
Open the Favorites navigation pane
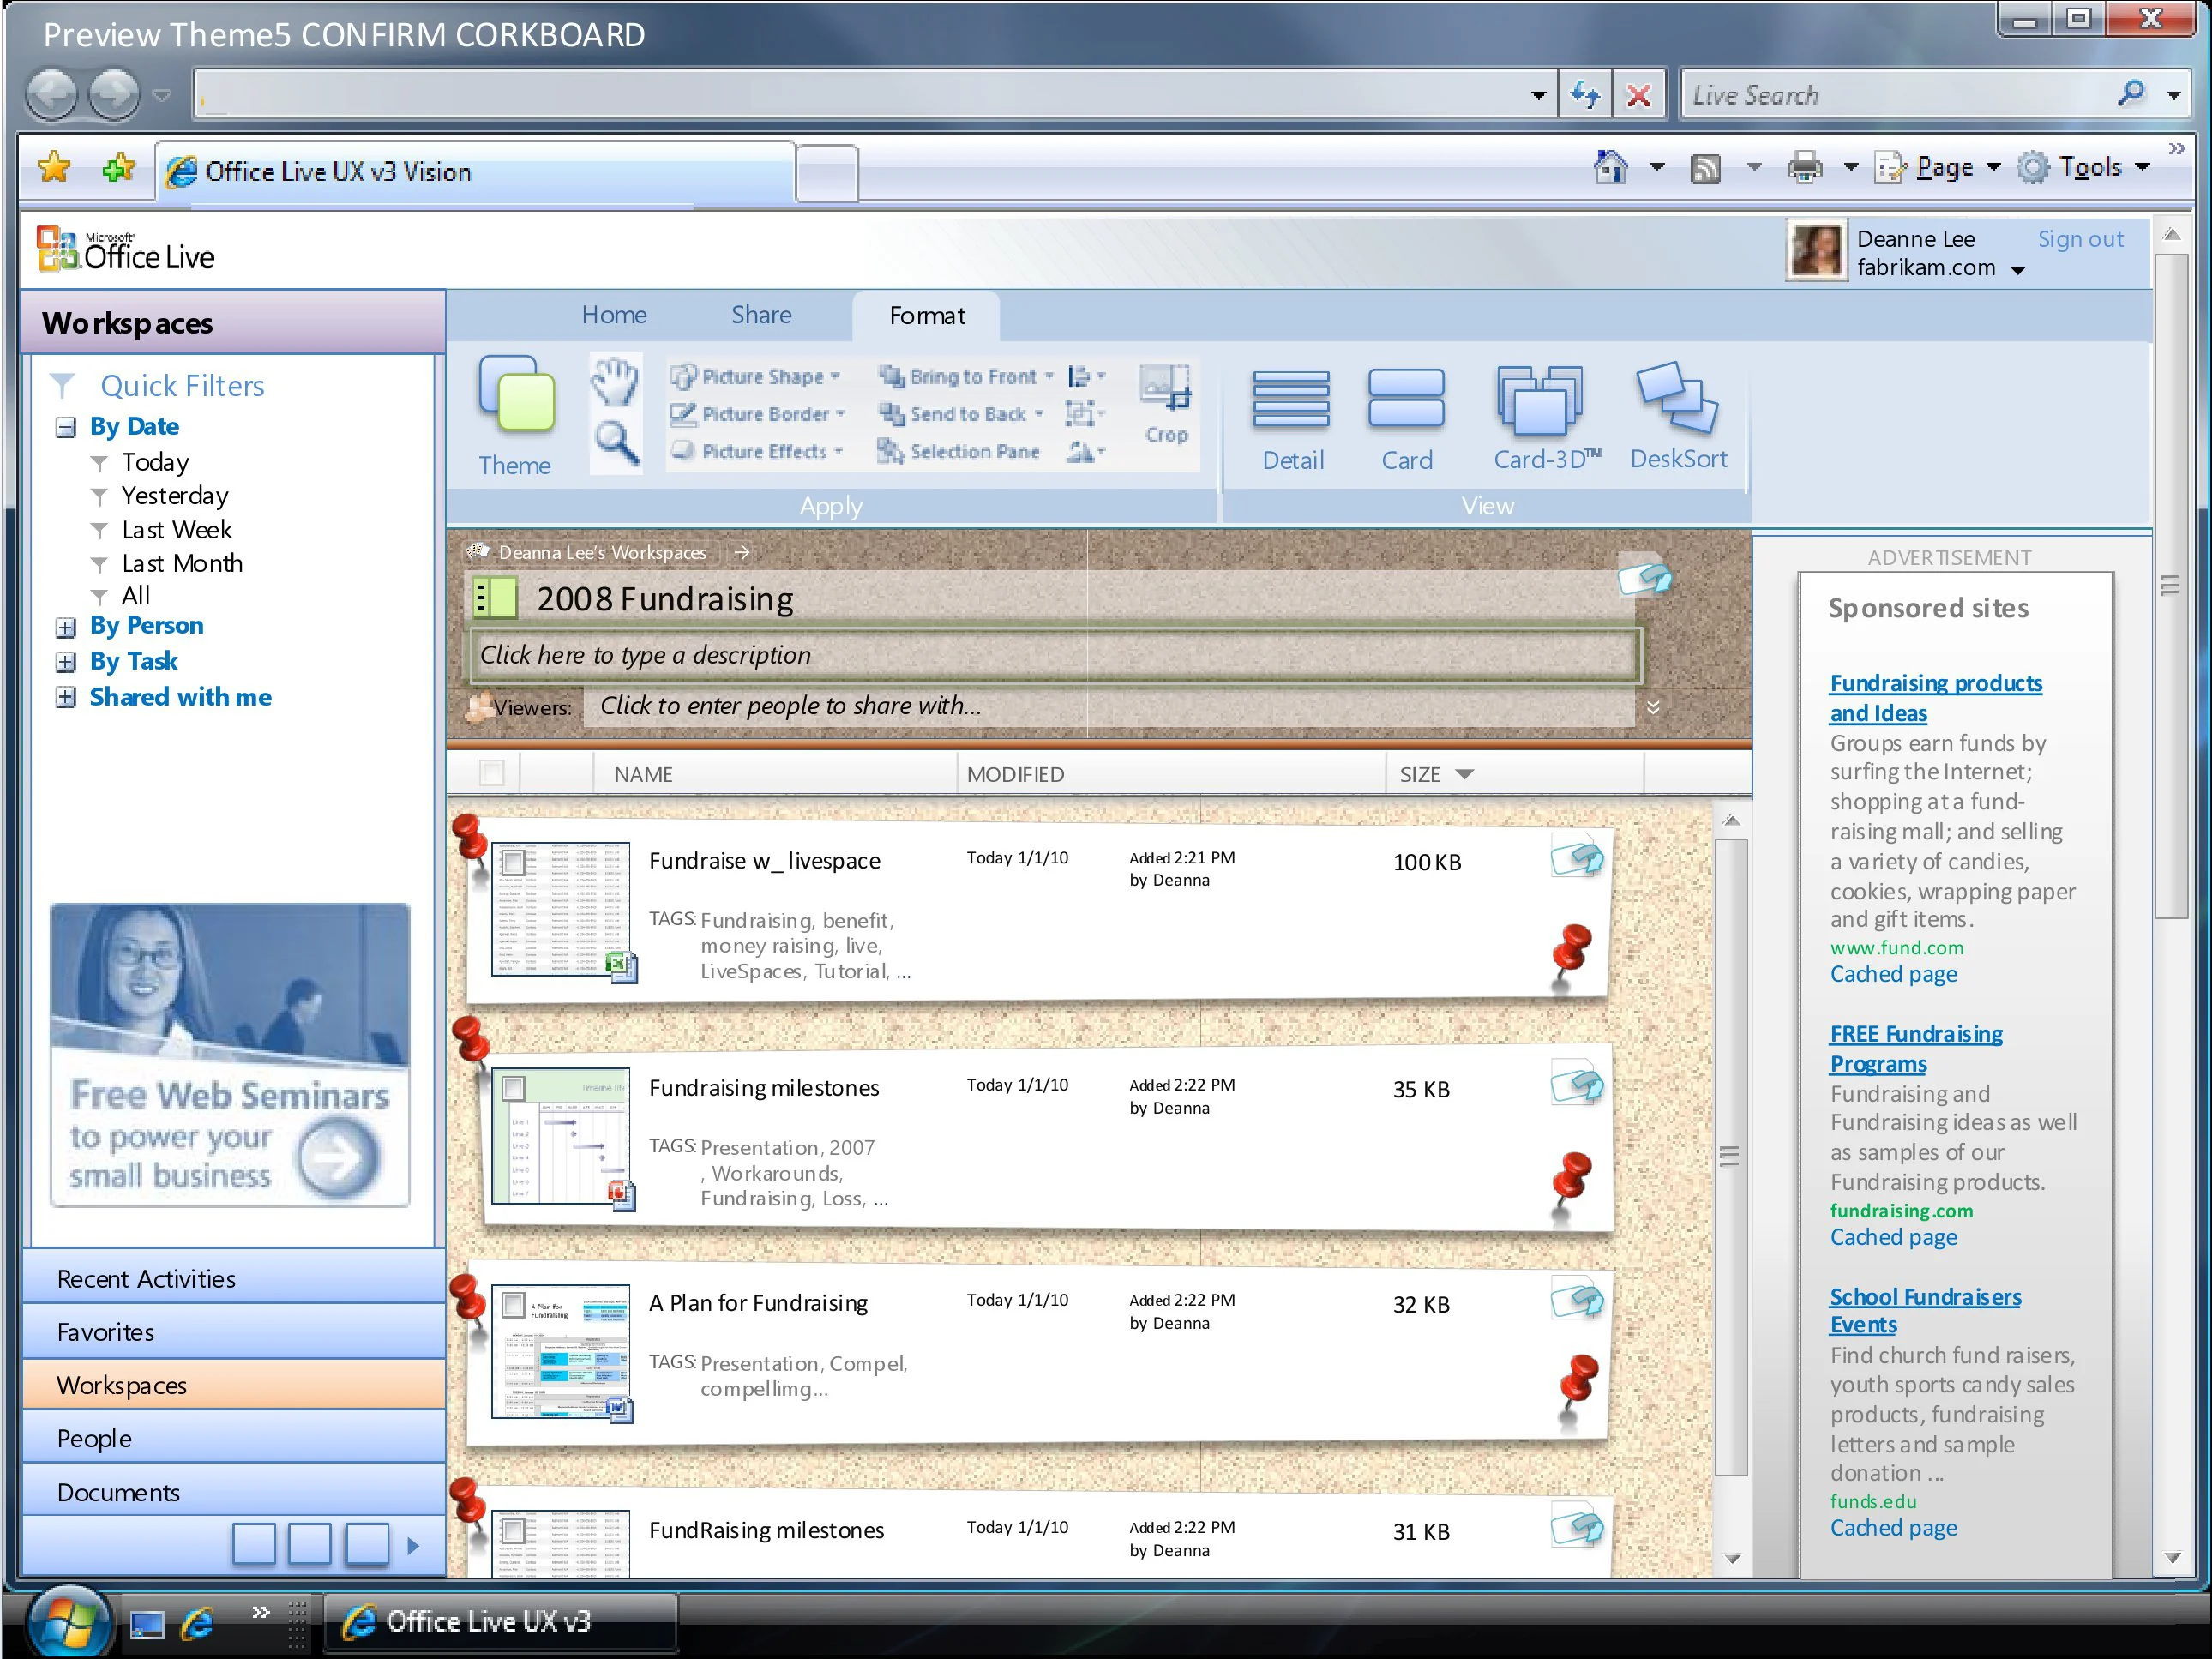click(234, 1332)
